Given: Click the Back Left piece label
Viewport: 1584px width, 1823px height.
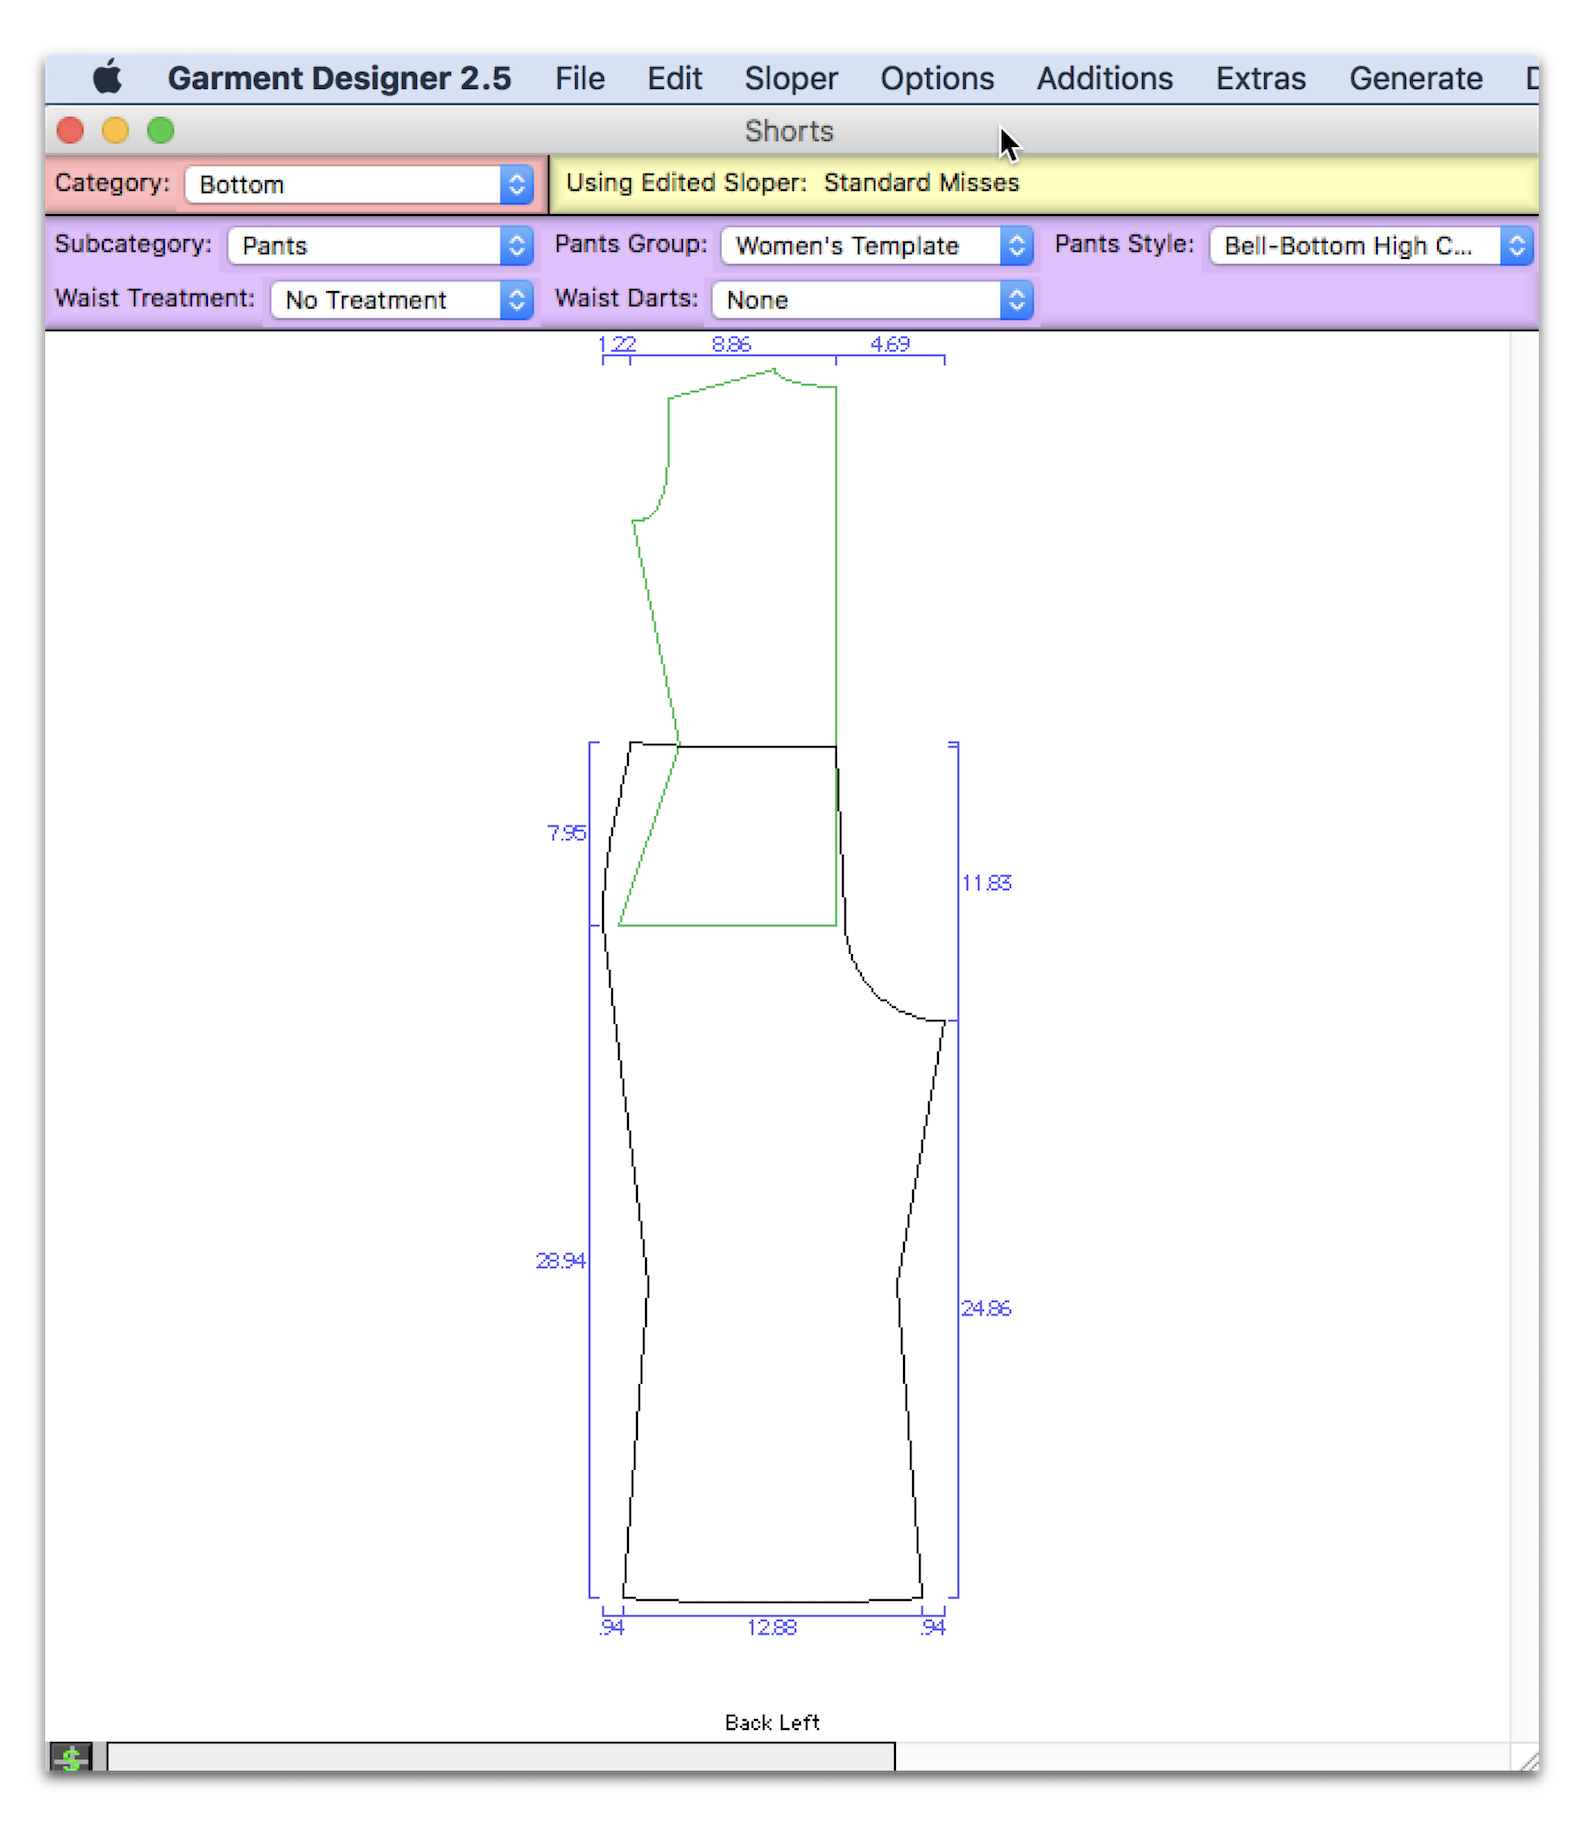Looking at the screenshot, I should (x=772, y=1722).
